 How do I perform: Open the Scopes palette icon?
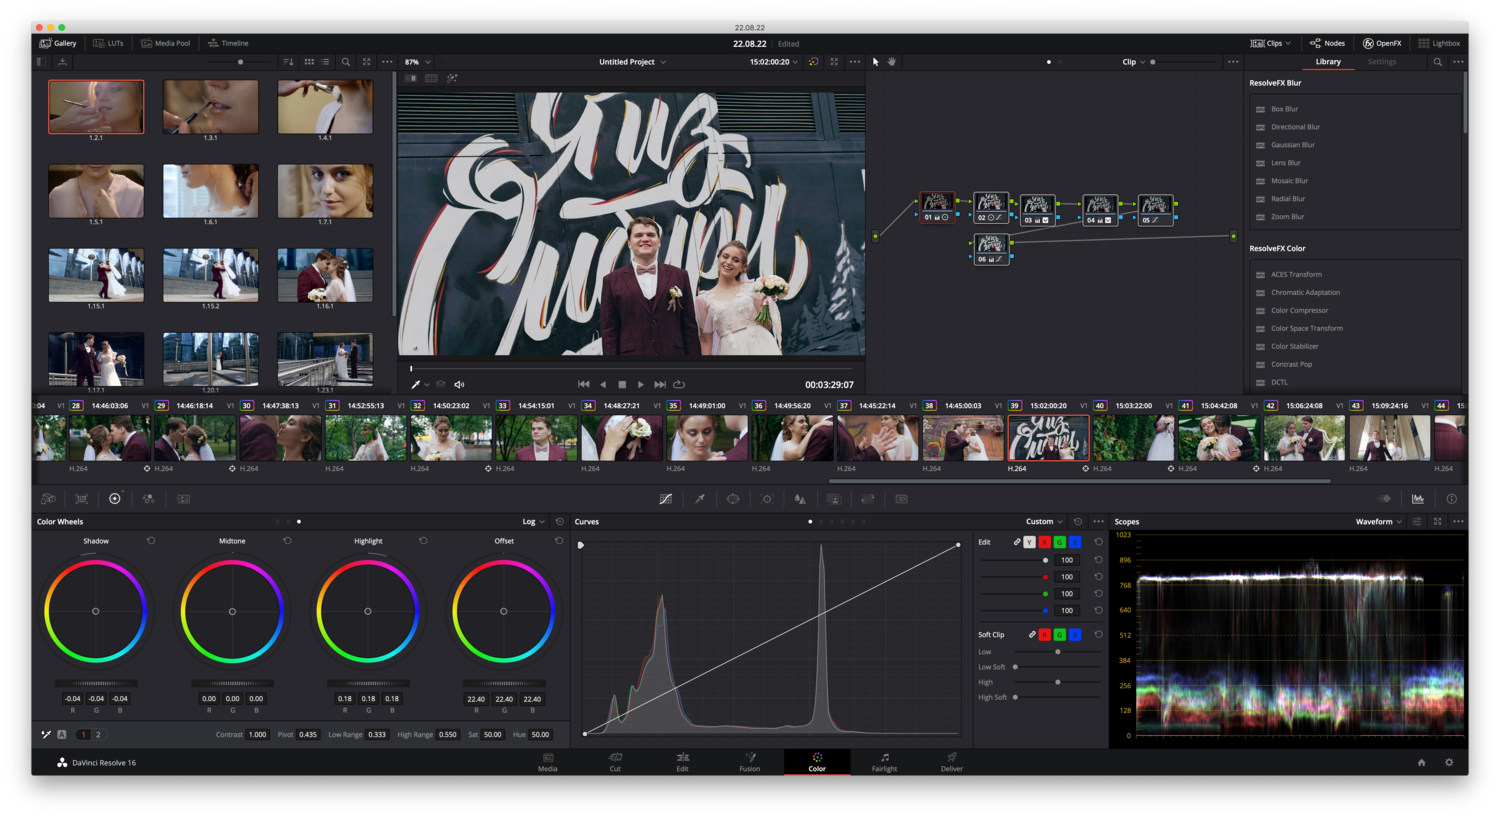pos(1418,499)
